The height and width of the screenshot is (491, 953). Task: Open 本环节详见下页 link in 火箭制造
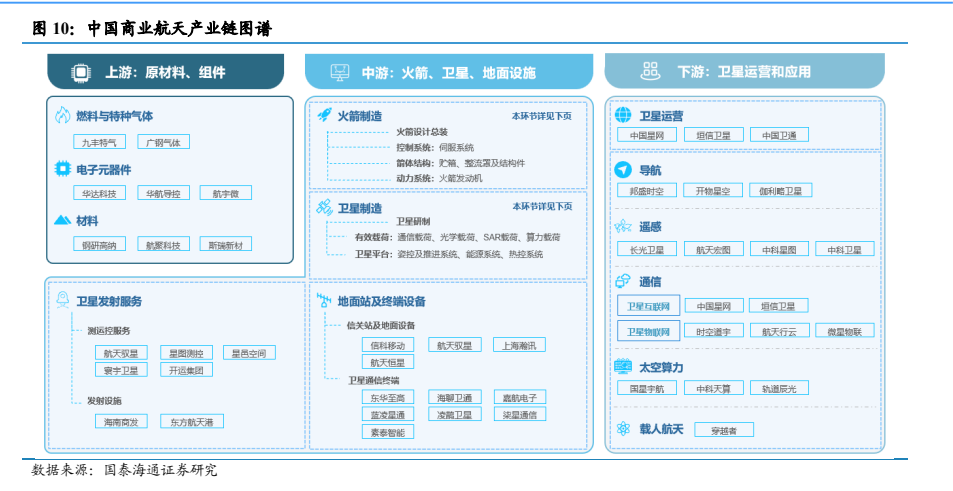(542, 115)
